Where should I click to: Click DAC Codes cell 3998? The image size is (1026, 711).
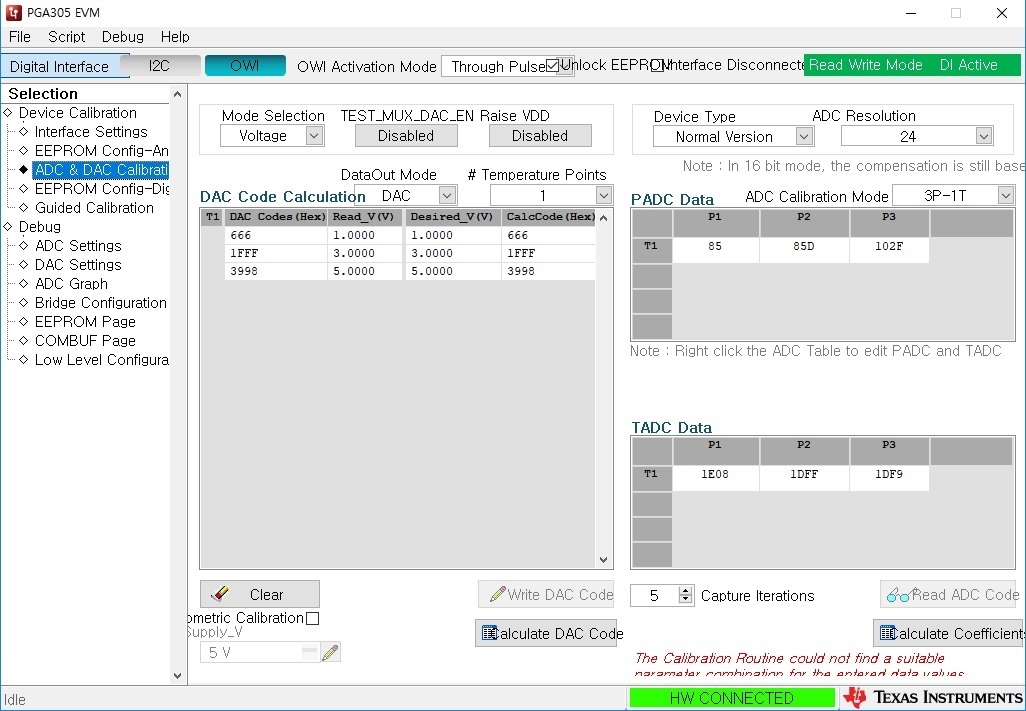275,271
